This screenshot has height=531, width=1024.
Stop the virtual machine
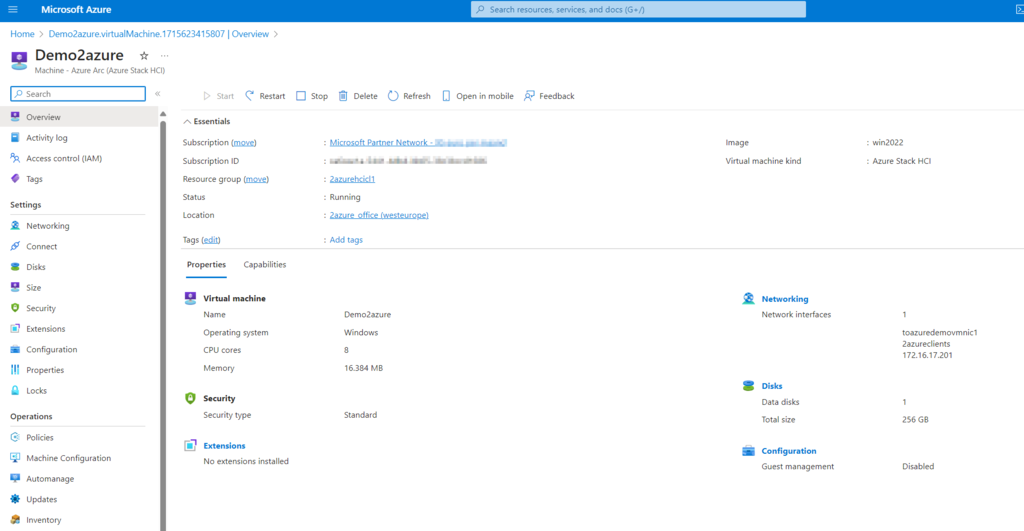click(x=312, y=96)
